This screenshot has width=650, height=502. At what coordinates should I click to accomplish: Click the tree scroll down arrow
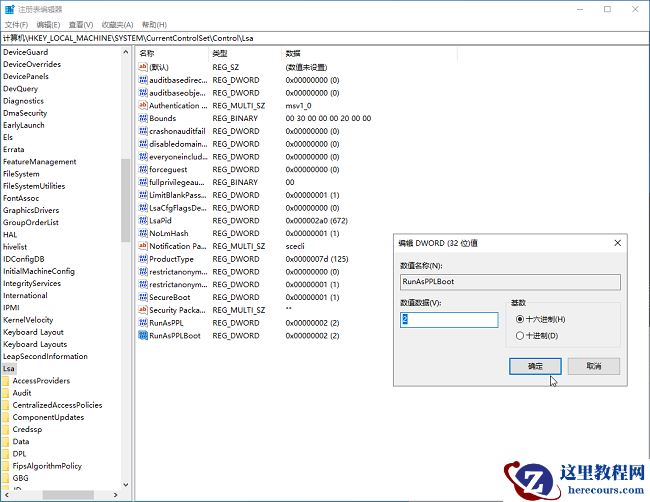point(126,484)
